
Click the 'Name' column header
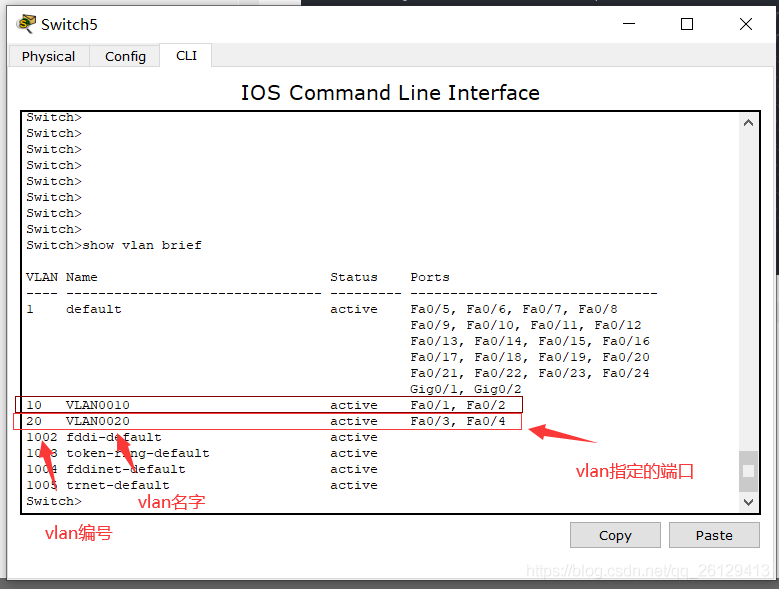pyautogui.click(x=82, y=277)
